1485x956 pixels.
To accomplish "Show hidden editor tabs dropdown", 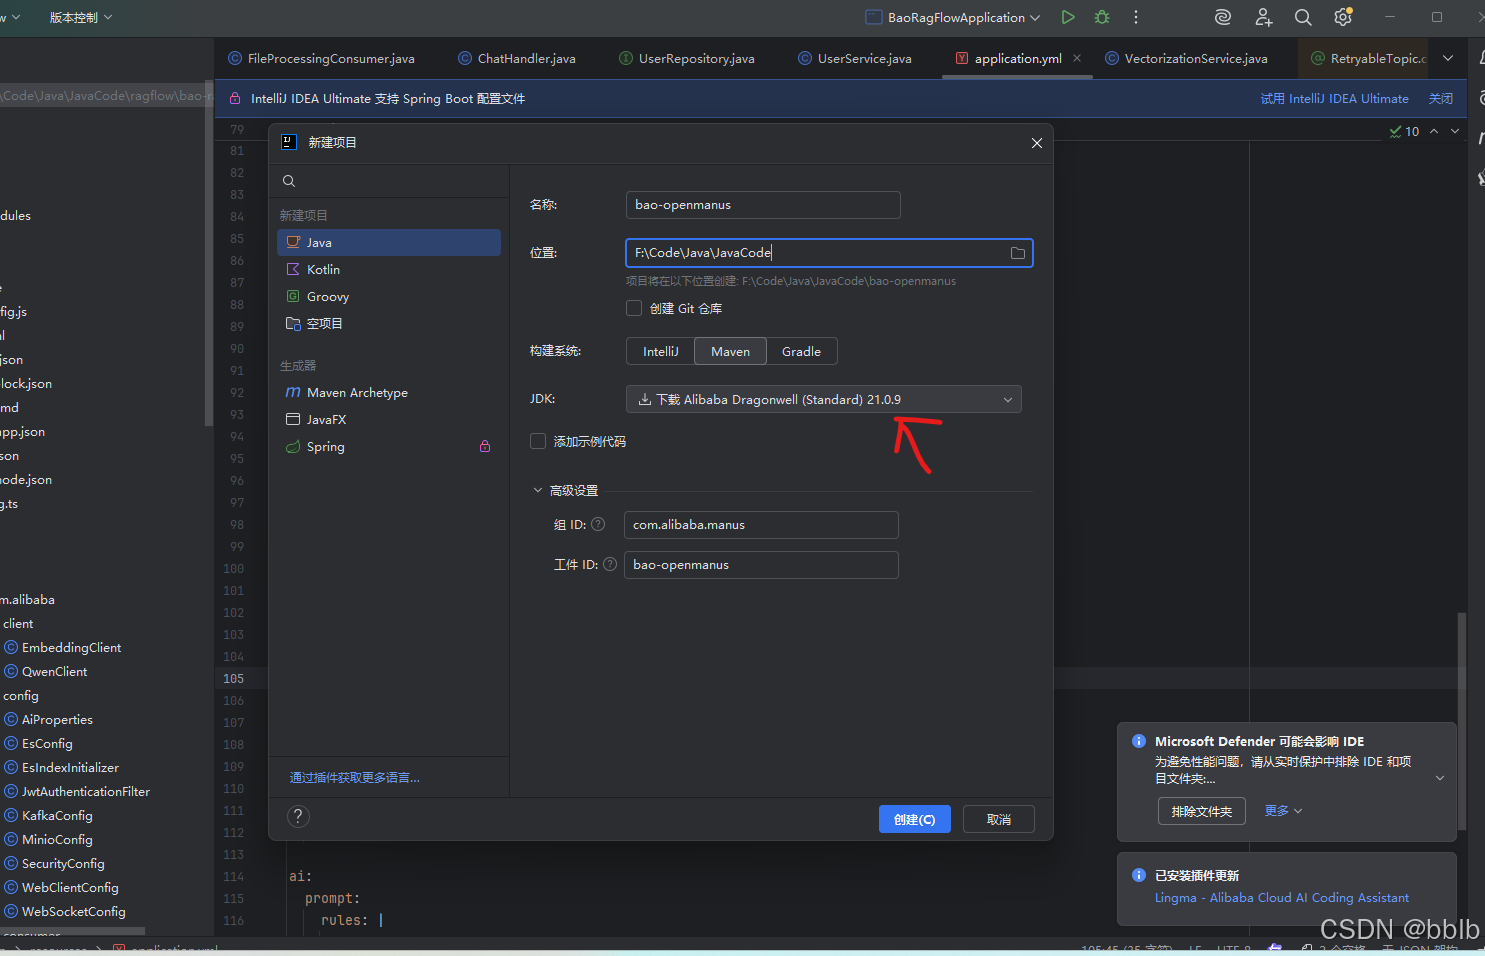I will pos(1448,58).
